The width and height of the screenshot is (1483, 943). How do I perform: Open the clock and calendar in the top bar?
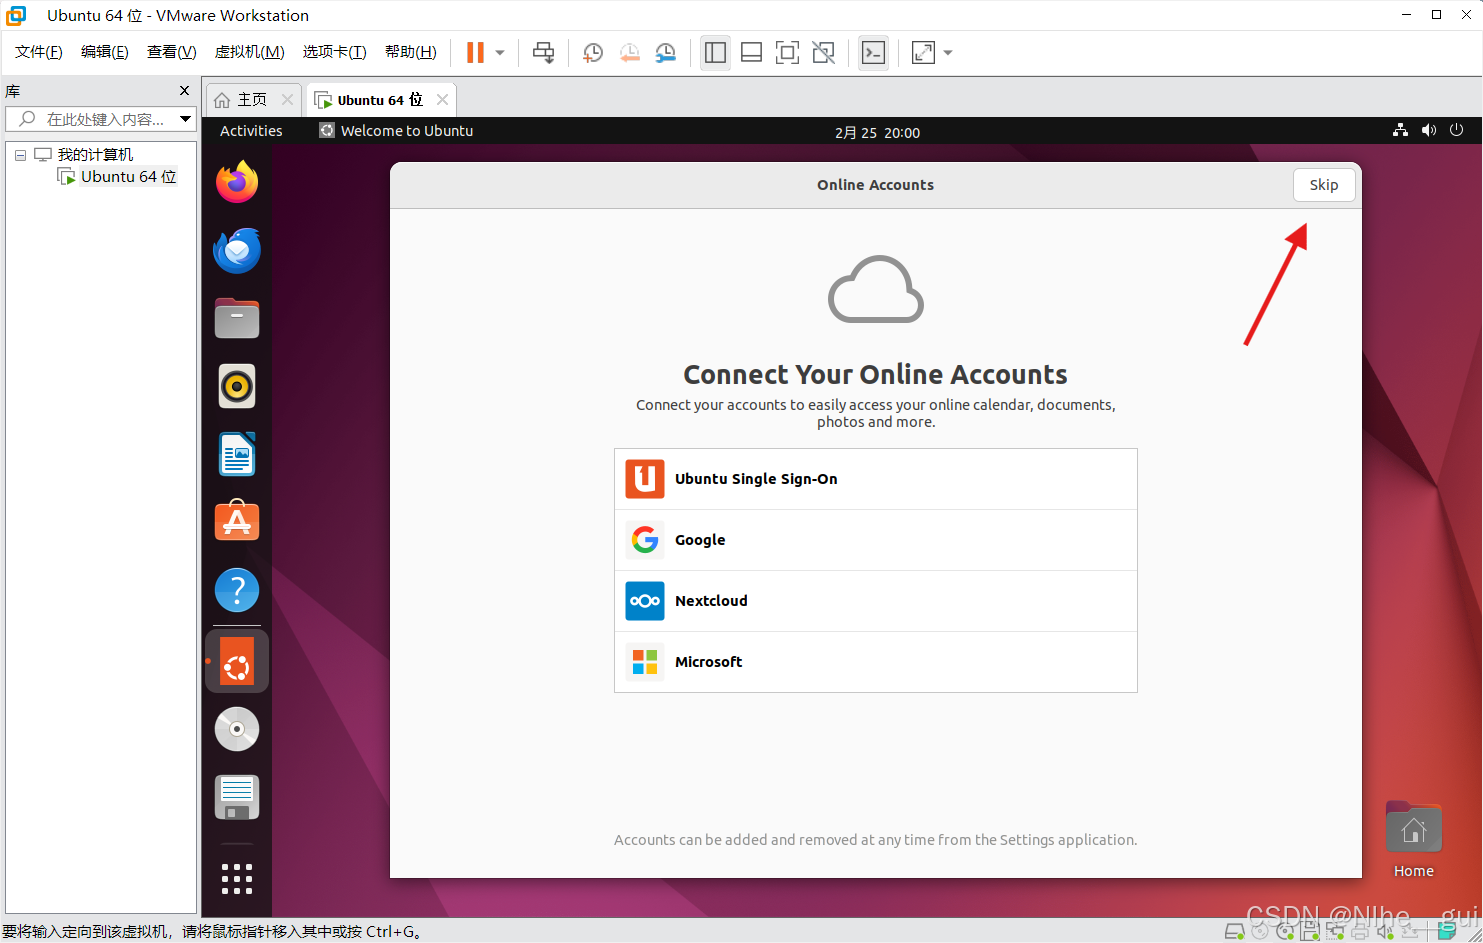point(877,132)
